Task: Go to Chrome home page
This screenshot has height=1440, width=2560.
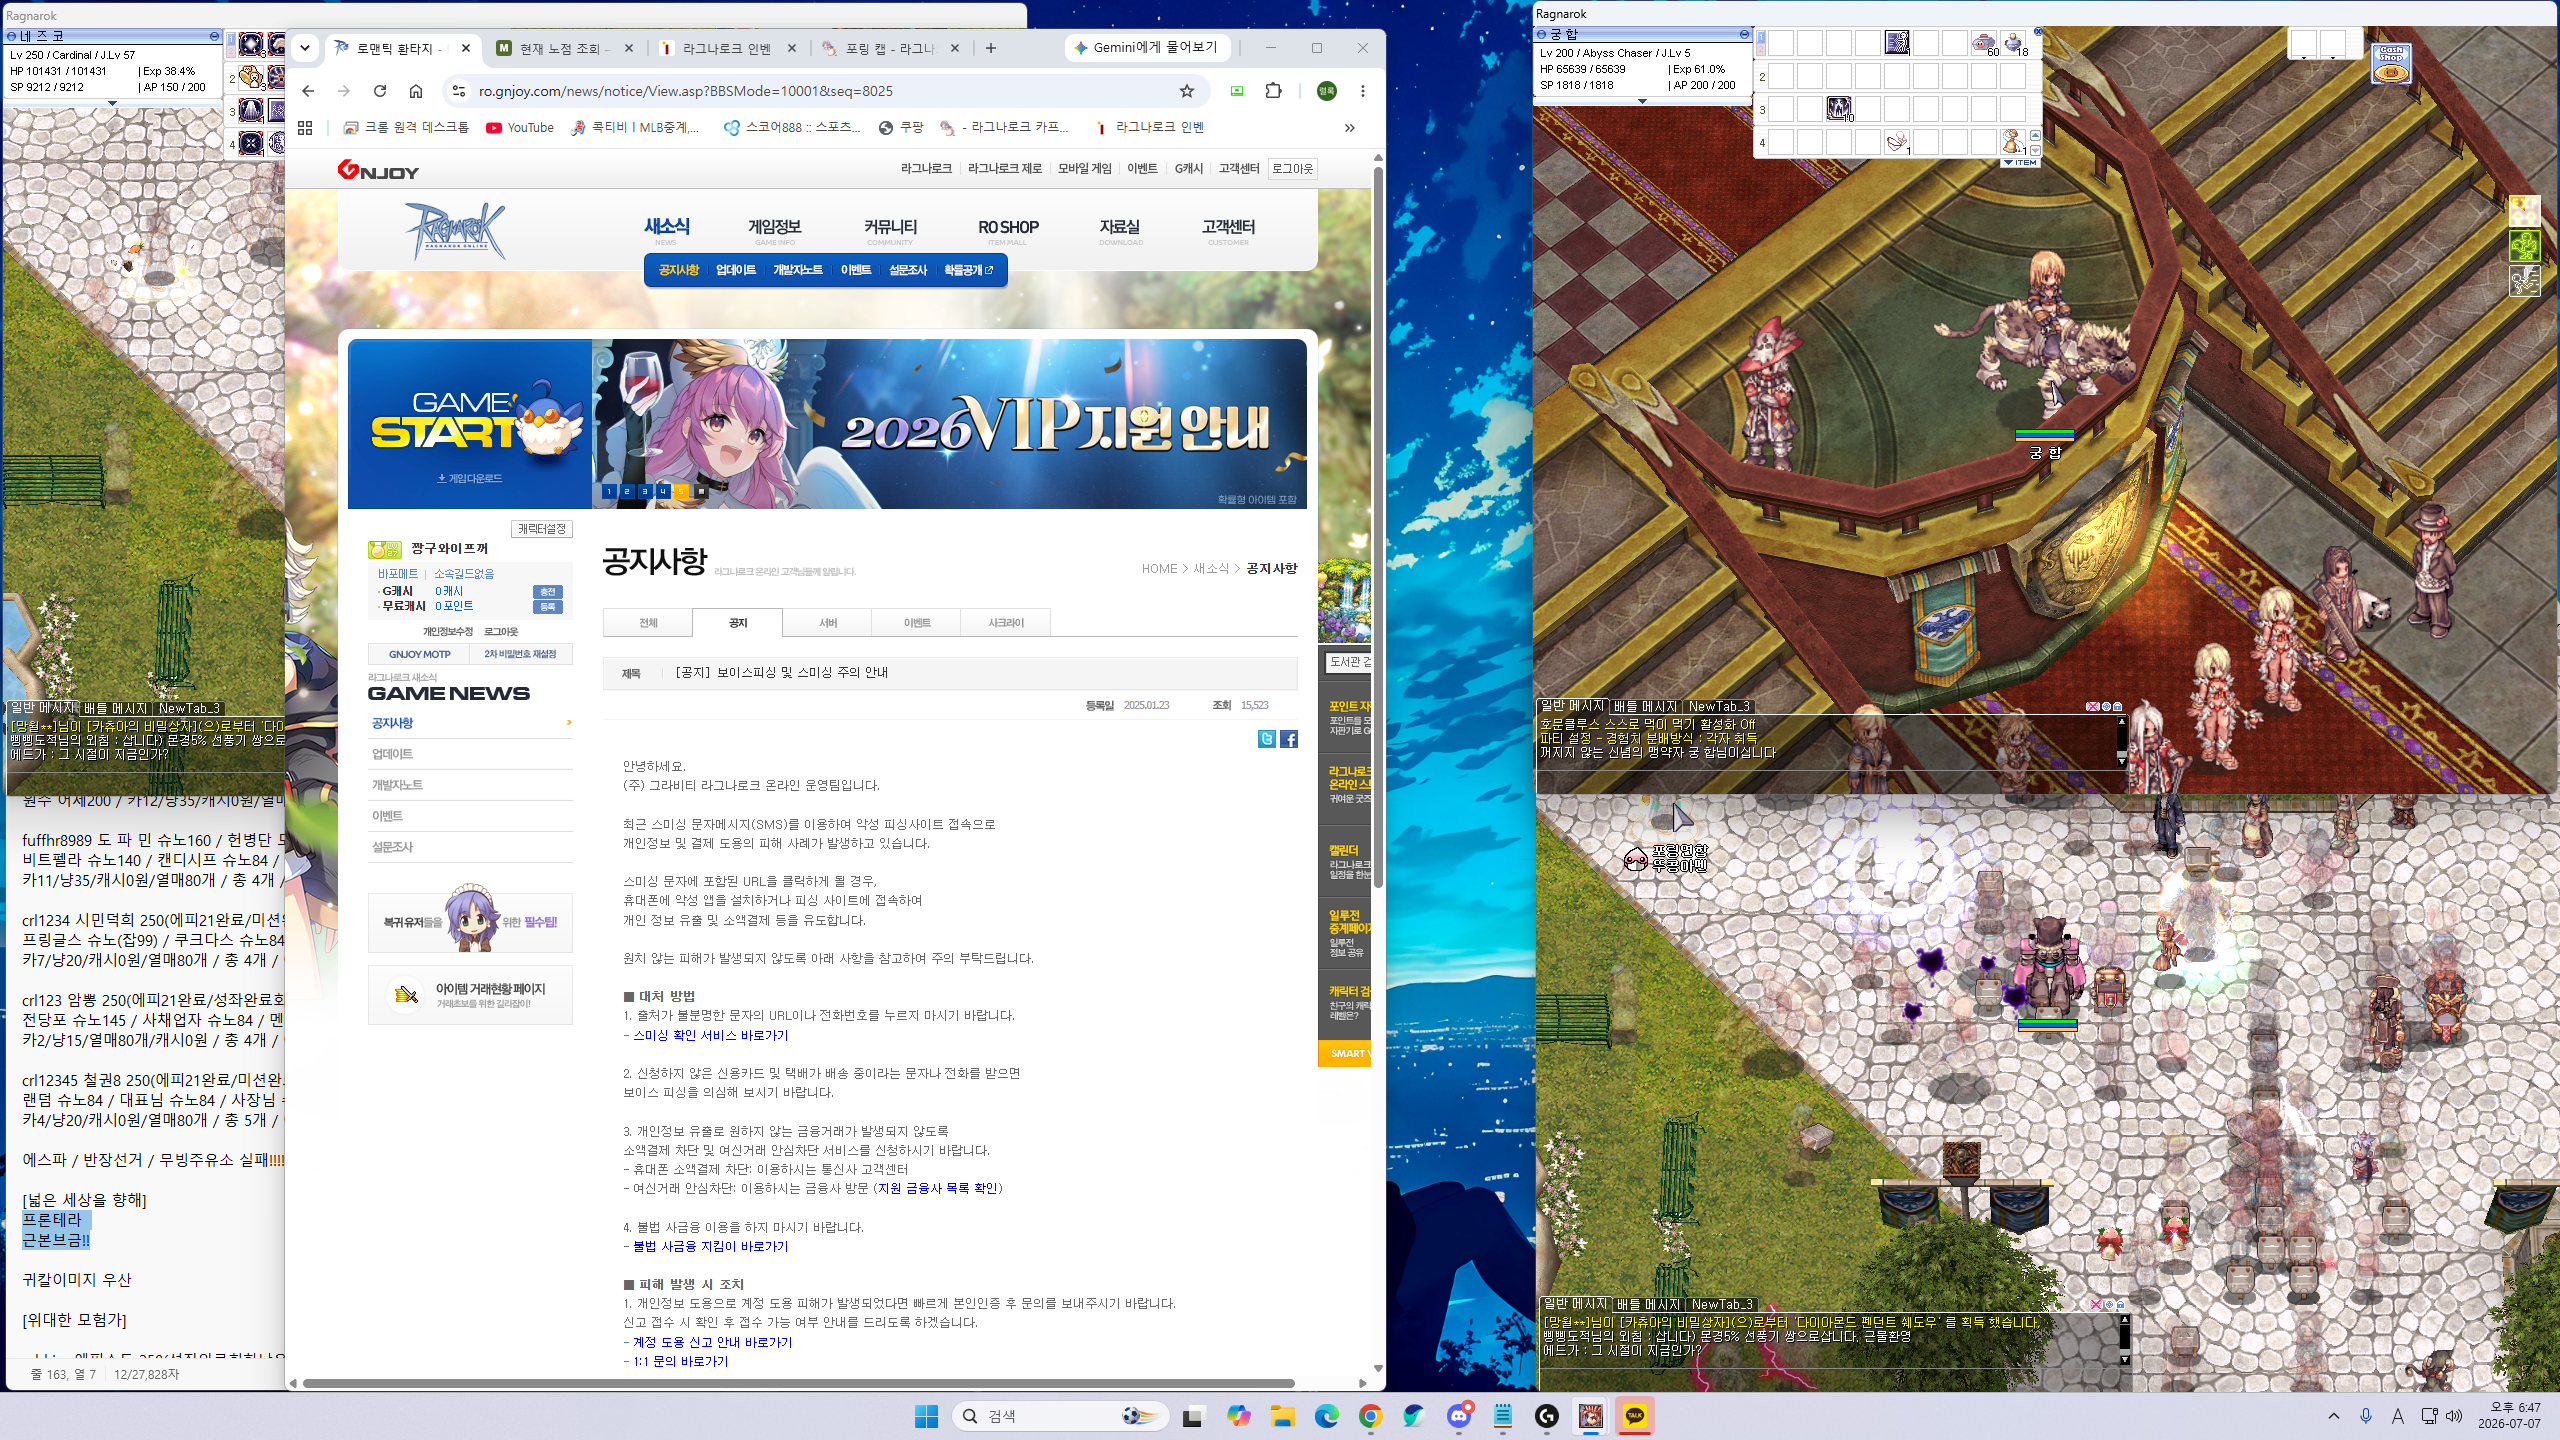Action: pyautogui.click(x=416, y=91)
